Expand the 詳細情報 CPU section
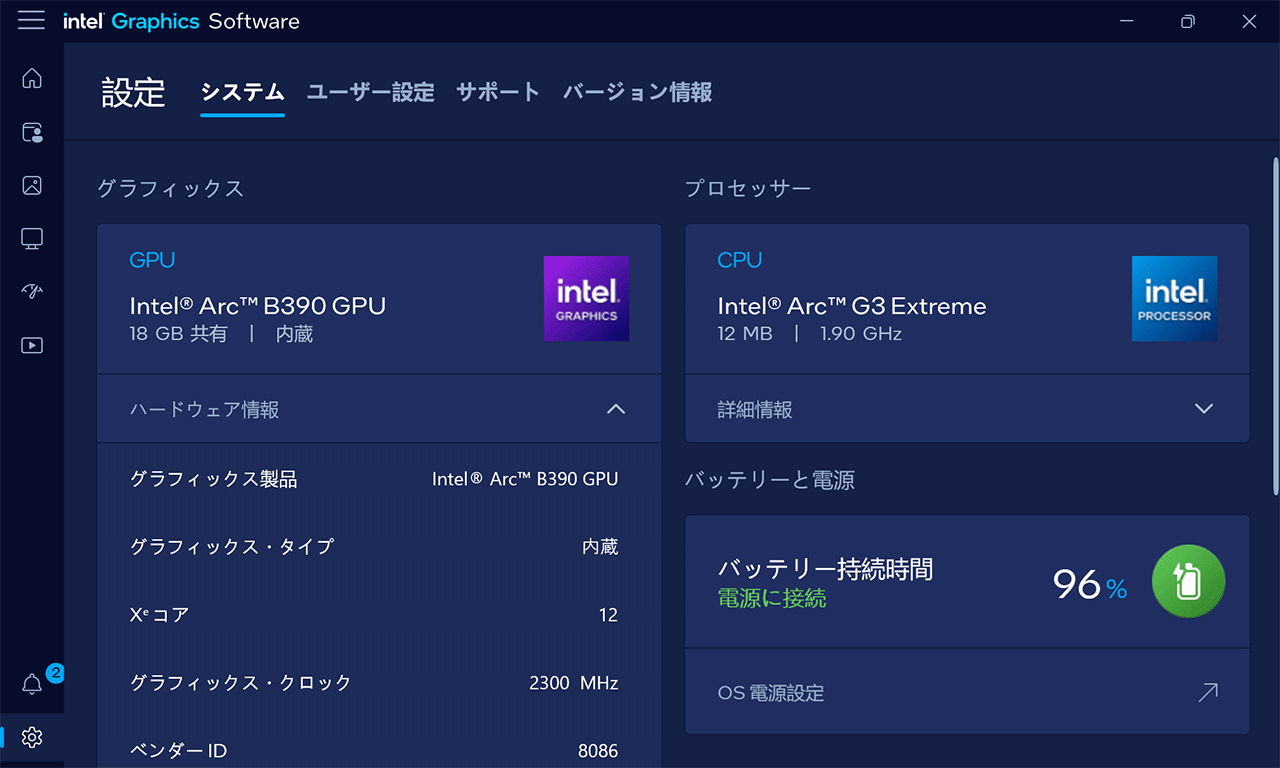The height and width of the screenshot is (768, 1280). pos(967,409)
